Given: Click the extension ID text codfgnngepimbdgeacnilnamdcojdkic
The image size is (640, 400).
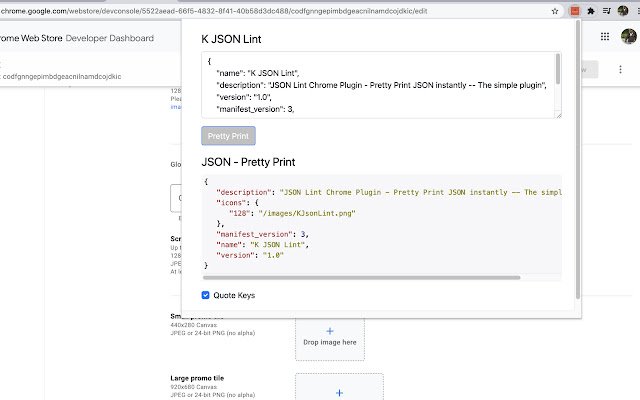Looking at the screenshot, I should [x=62, y=76].
